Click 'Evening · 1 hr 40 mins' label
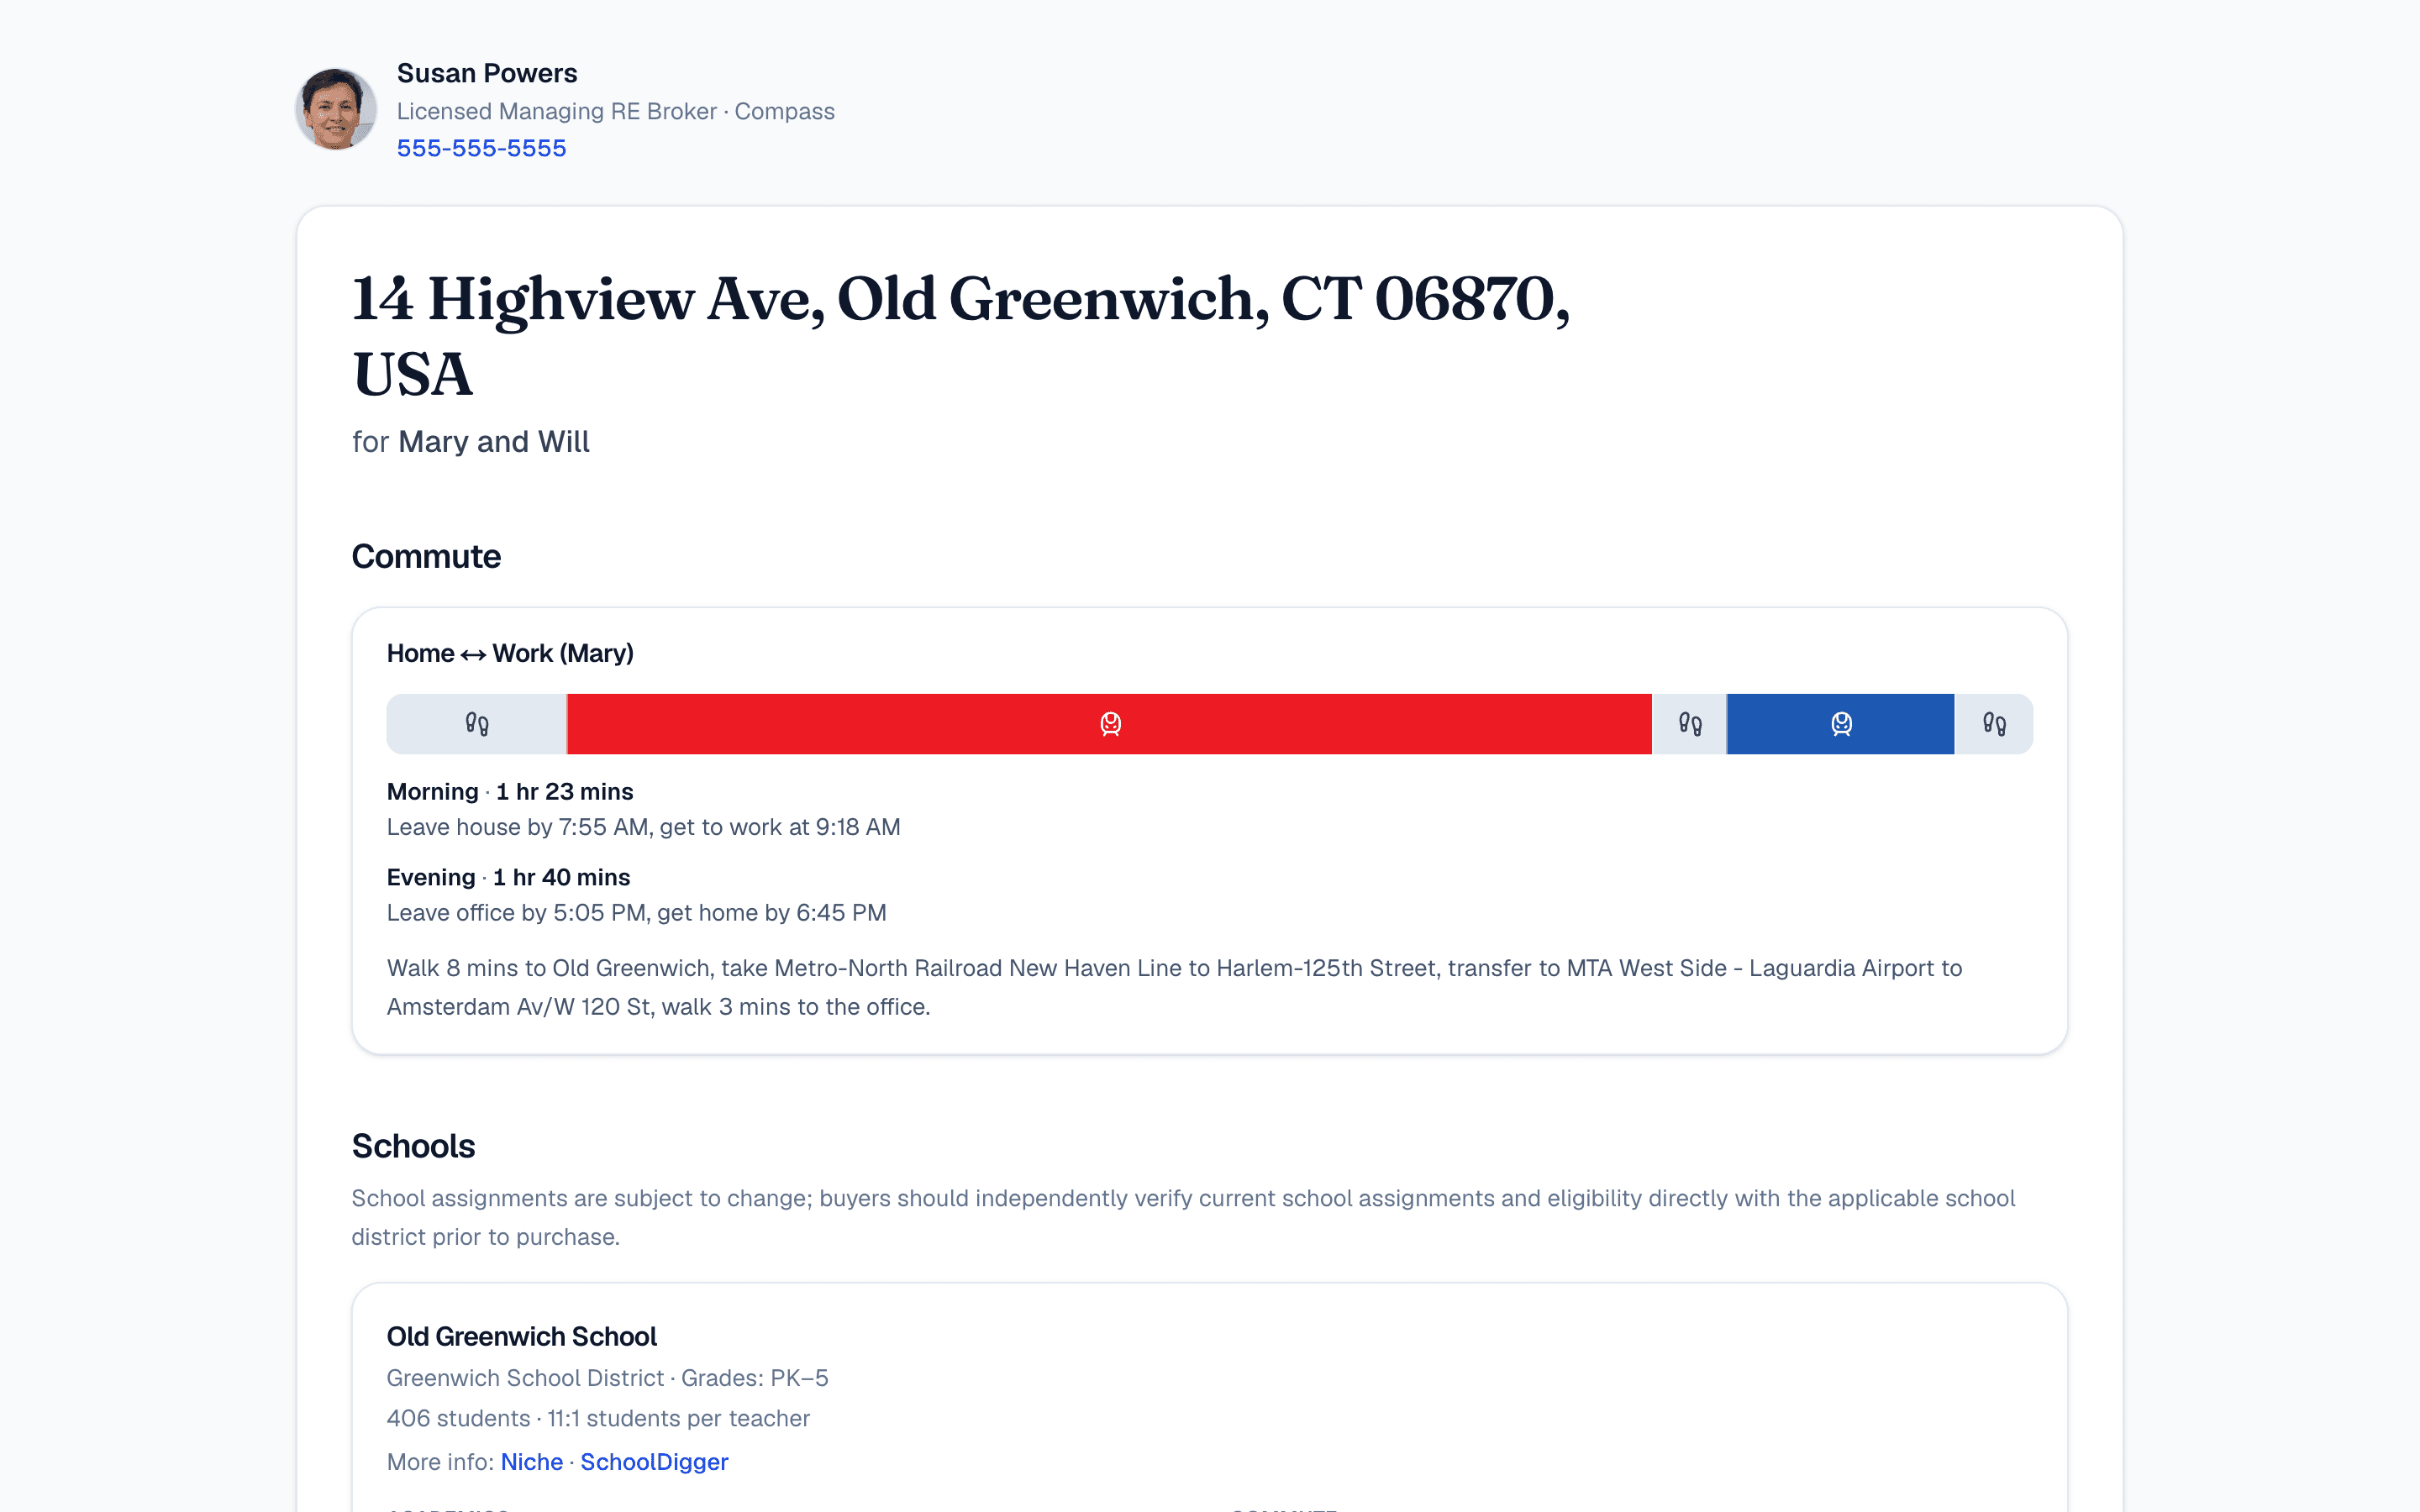 (508, 877)
